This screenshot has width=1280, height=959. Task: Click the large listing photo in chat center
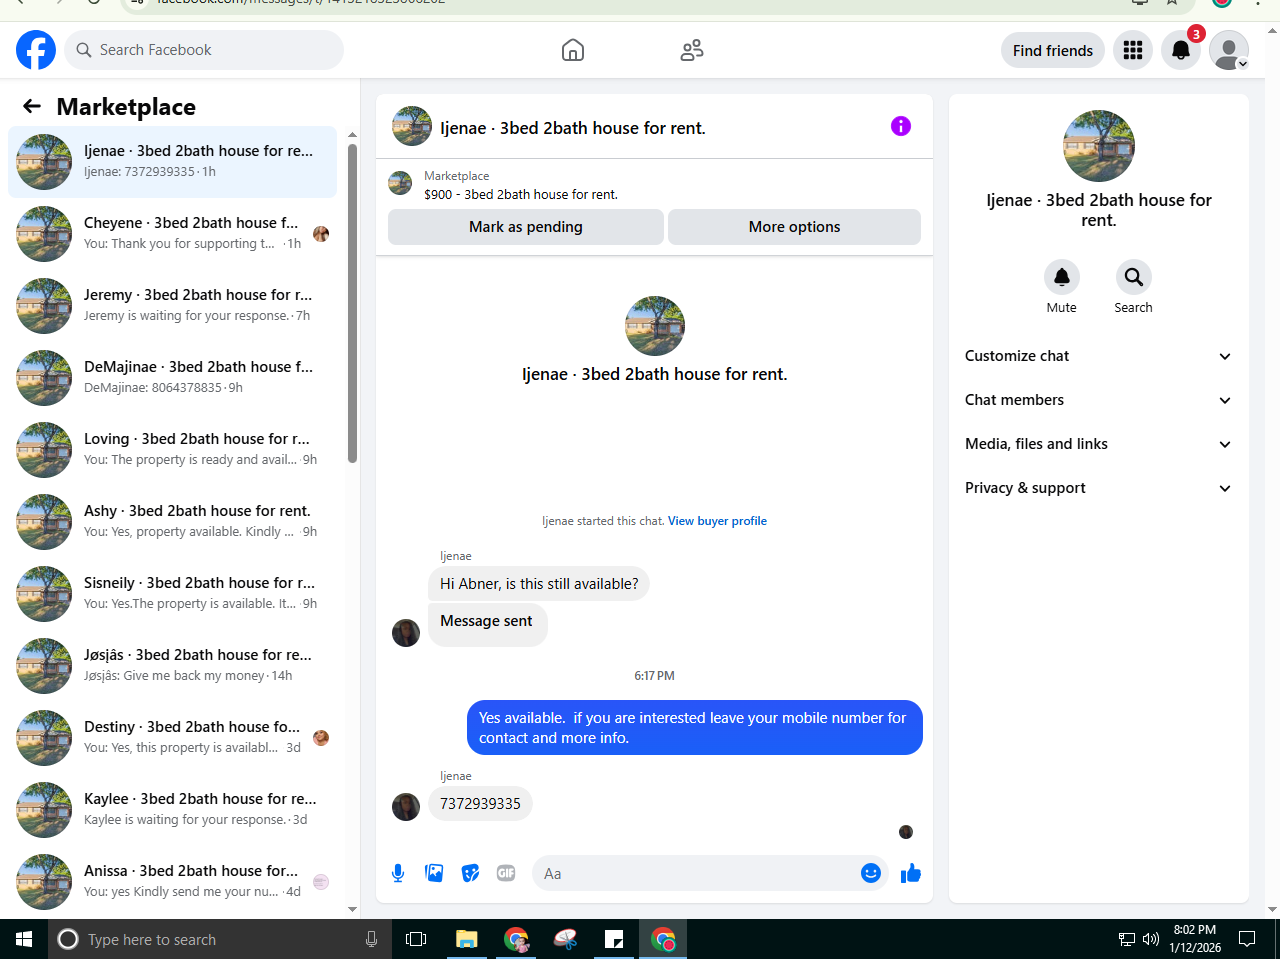coord(655,326)
